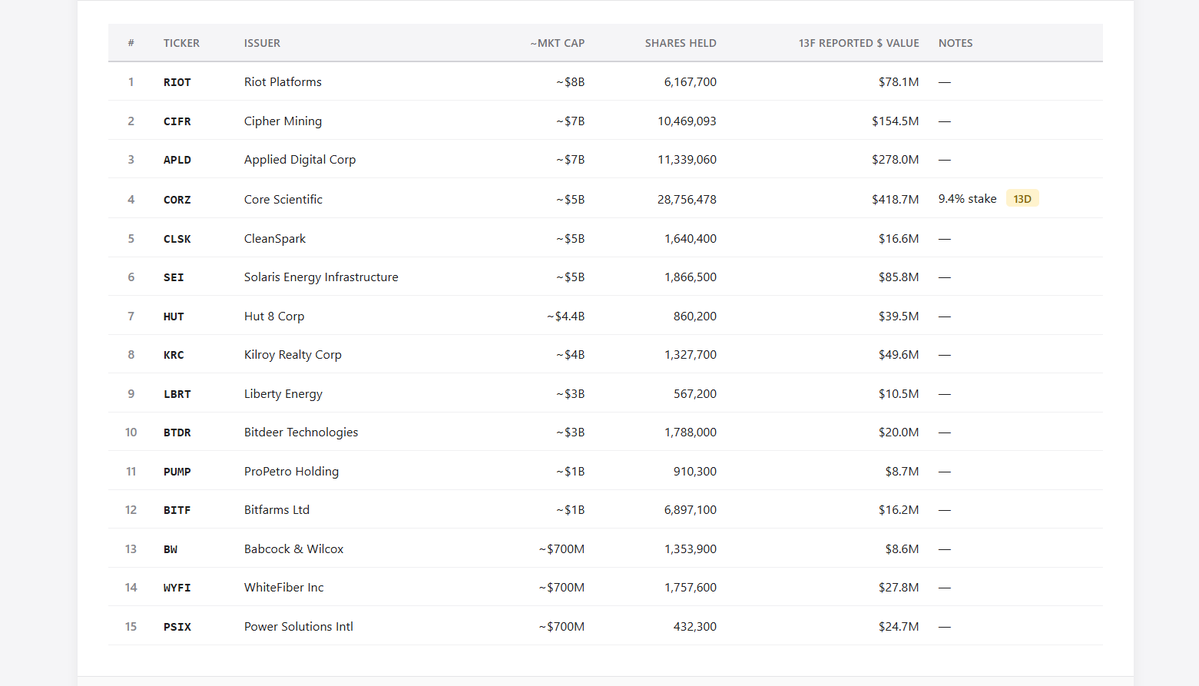The height and width of the screenshot is (686, 1199).
Task: Click the 13F REPORTED $ VALUE header
Action: [x=859, y=43]
